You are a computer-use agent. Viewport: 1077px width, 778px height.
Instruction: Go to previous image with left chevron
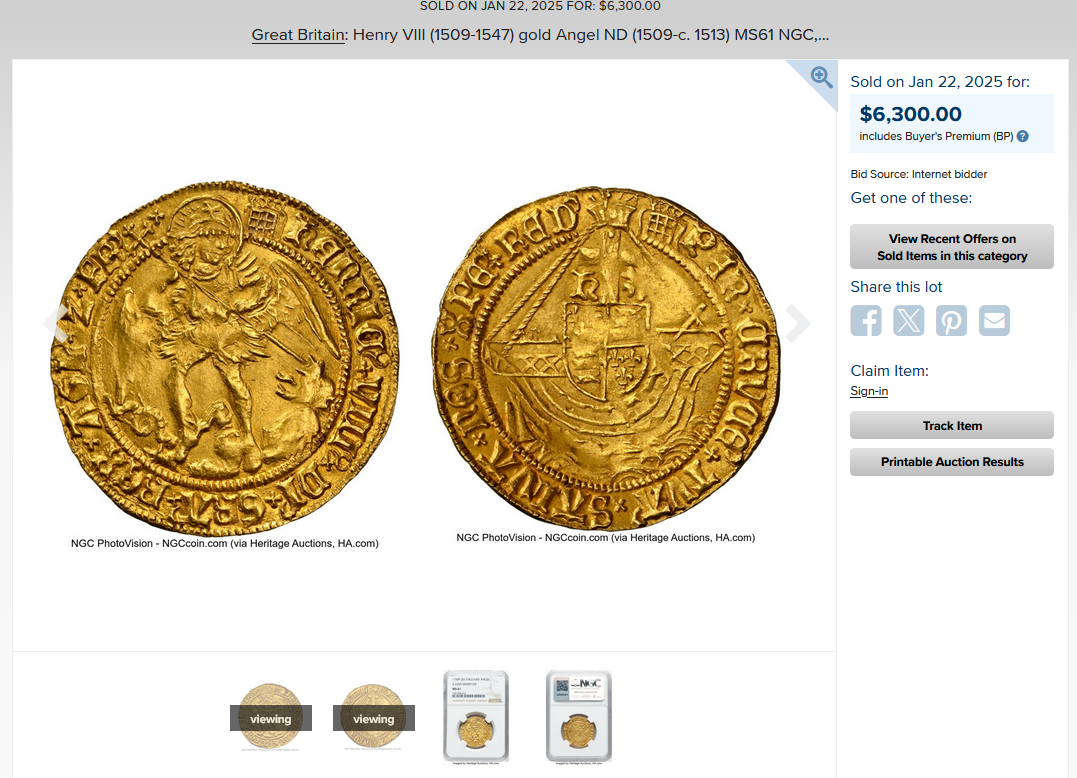[55, 323]
